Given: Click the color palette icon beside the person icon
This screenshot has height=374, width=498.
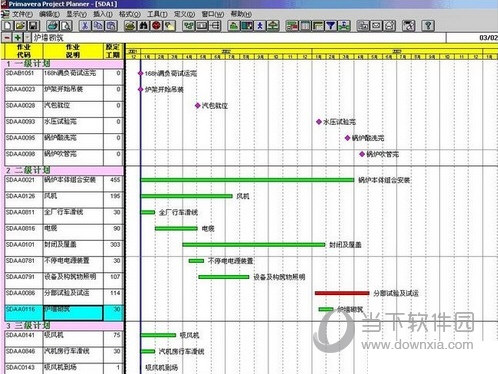Looking at the screenshot, I should click(247, 26).
